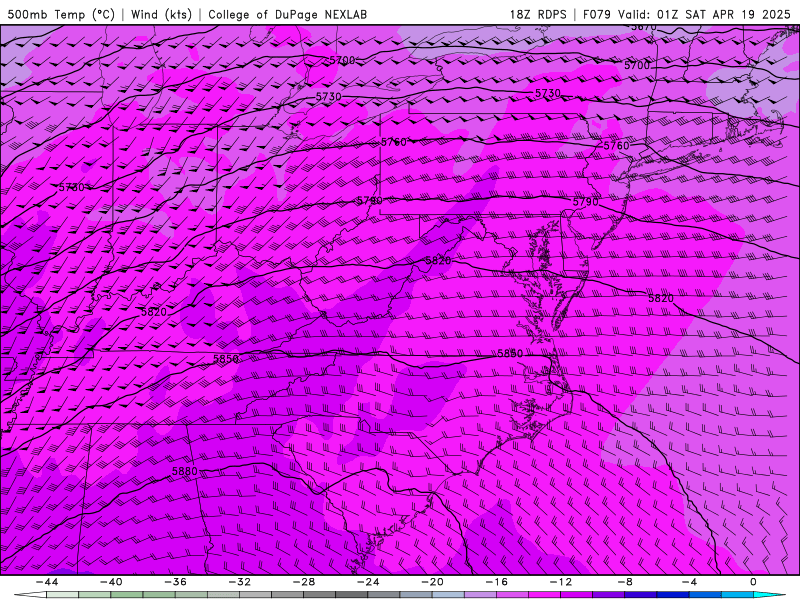The height and width of the screenshot is (600, 800).
Task: Click the 5730 contour label over Illinois
Action: coord(71,187)
